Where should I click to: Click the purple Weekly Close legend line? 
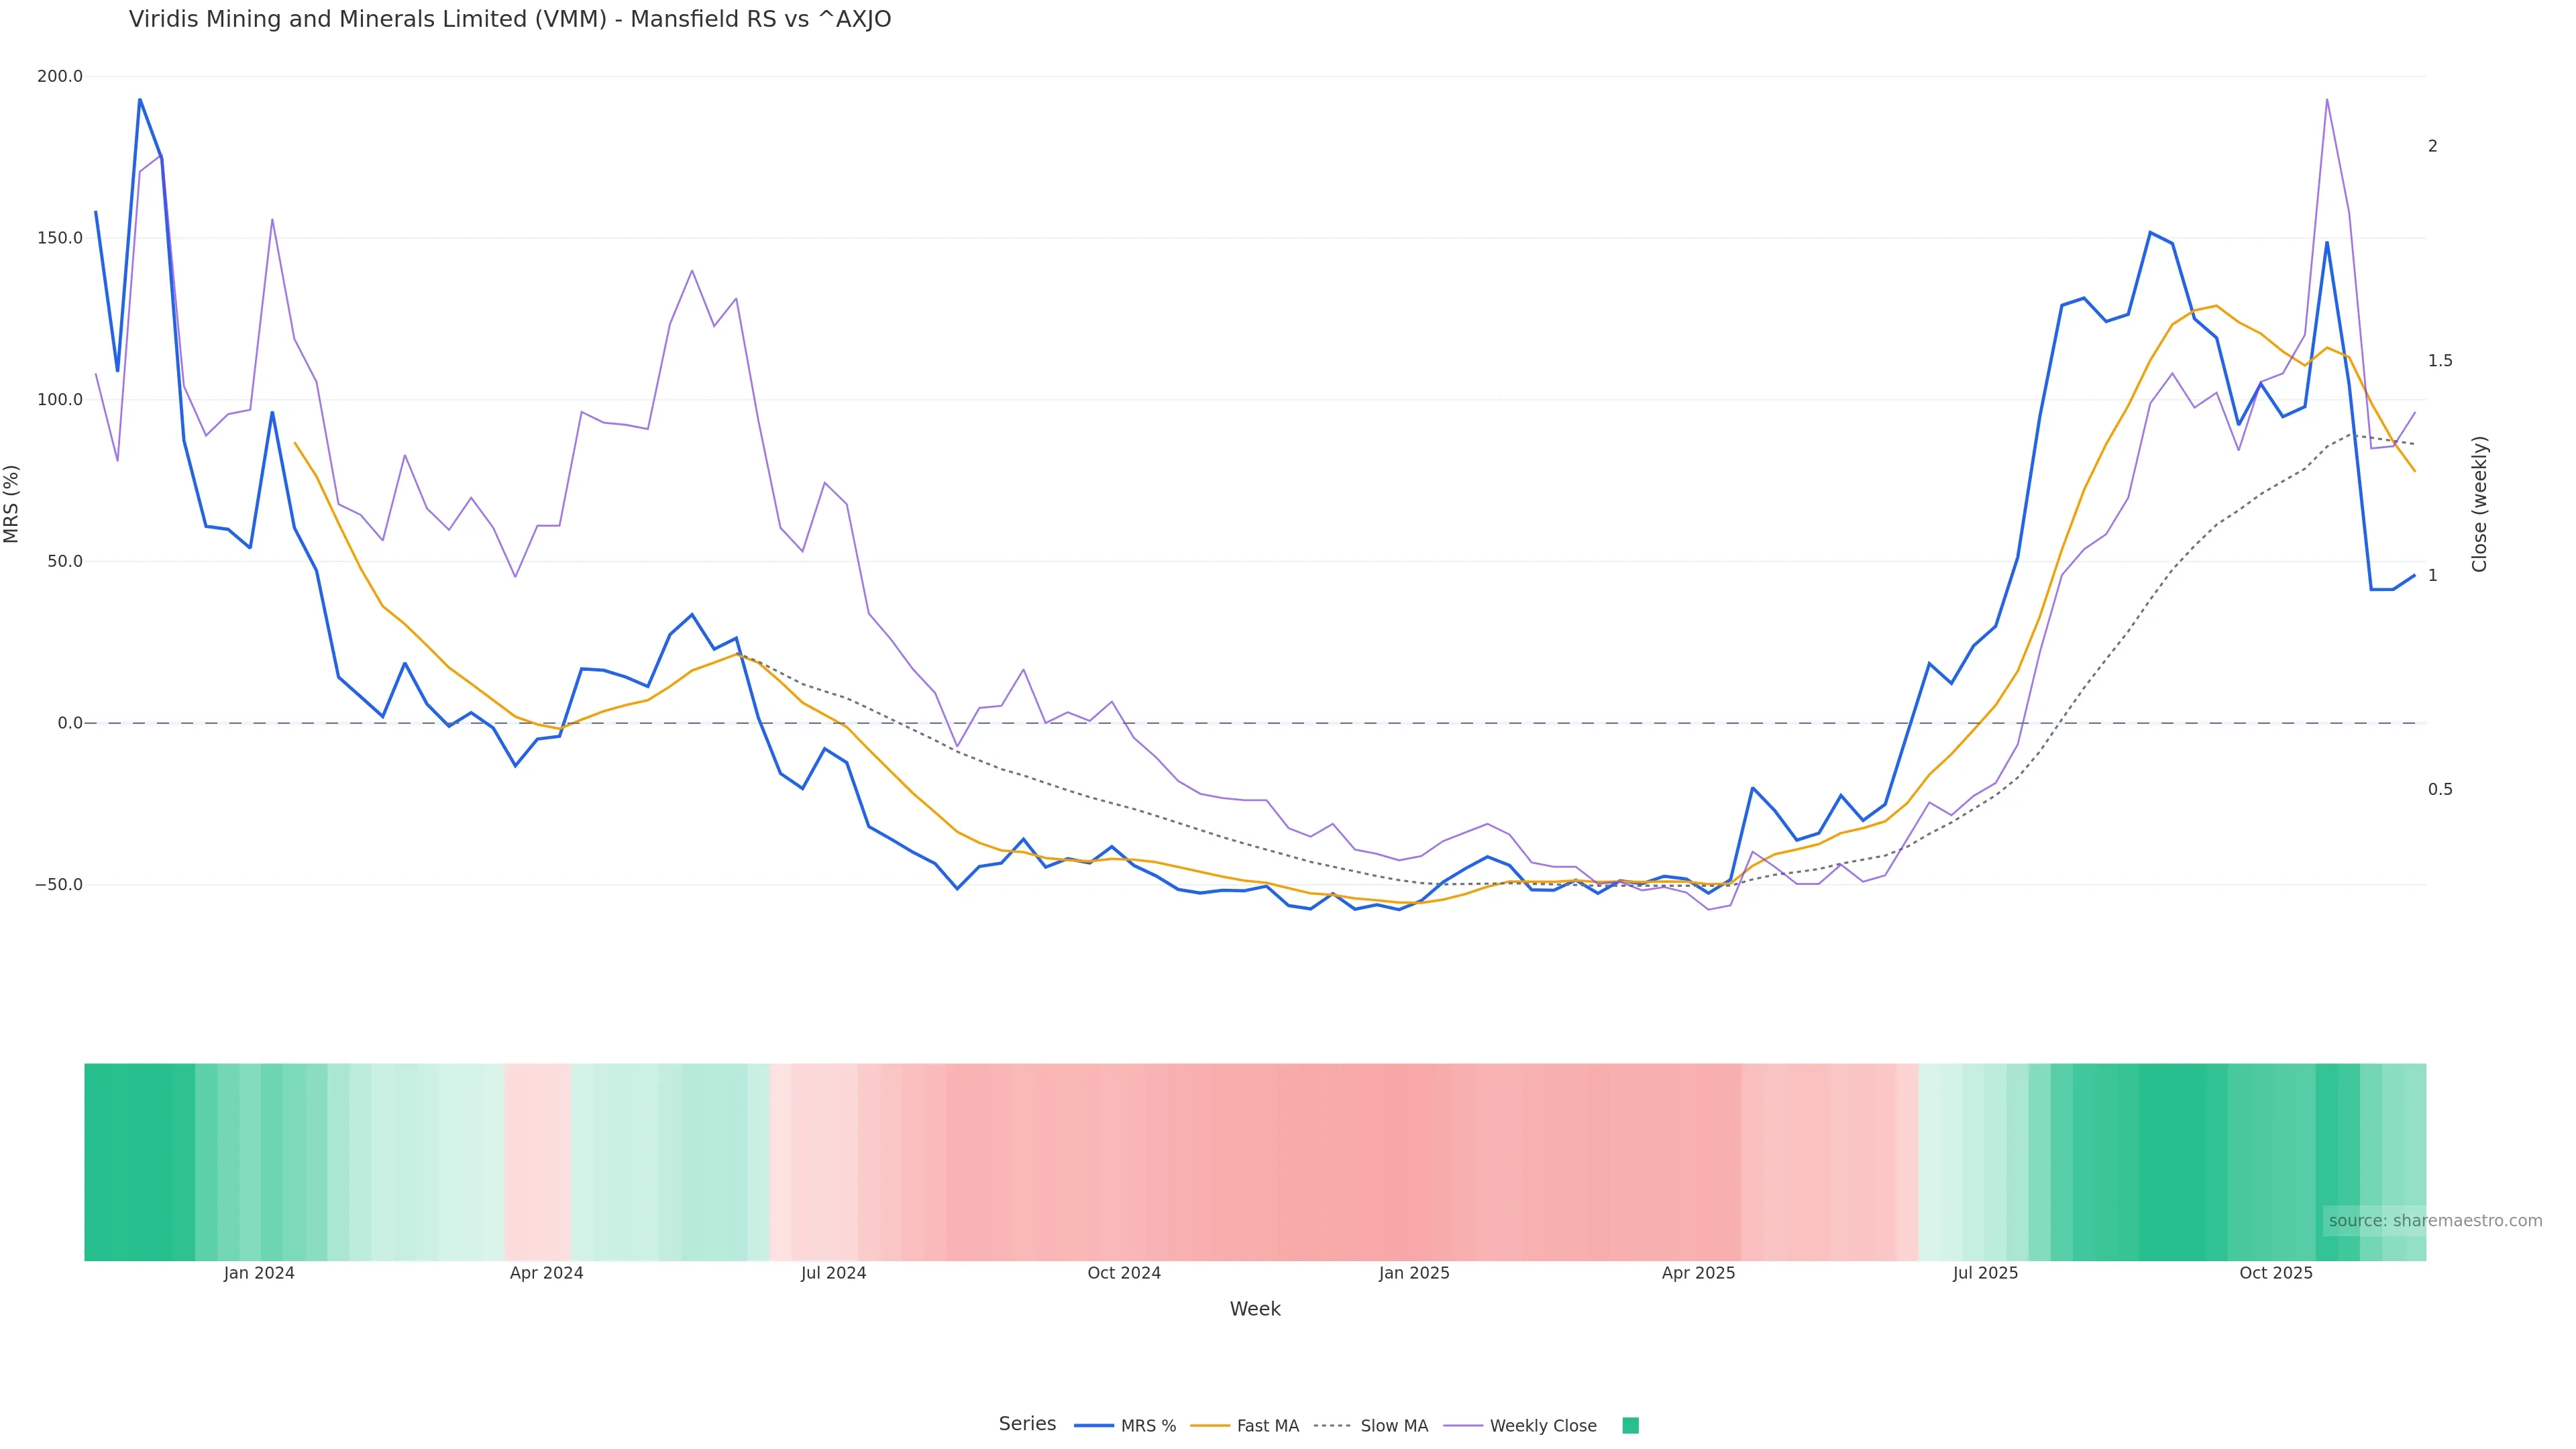point(1463,1426)
